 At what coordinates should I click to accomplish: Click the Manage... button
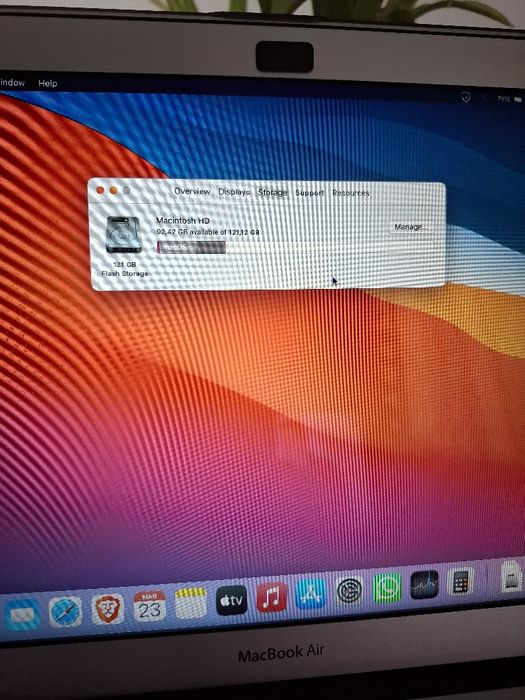[408, 227]
